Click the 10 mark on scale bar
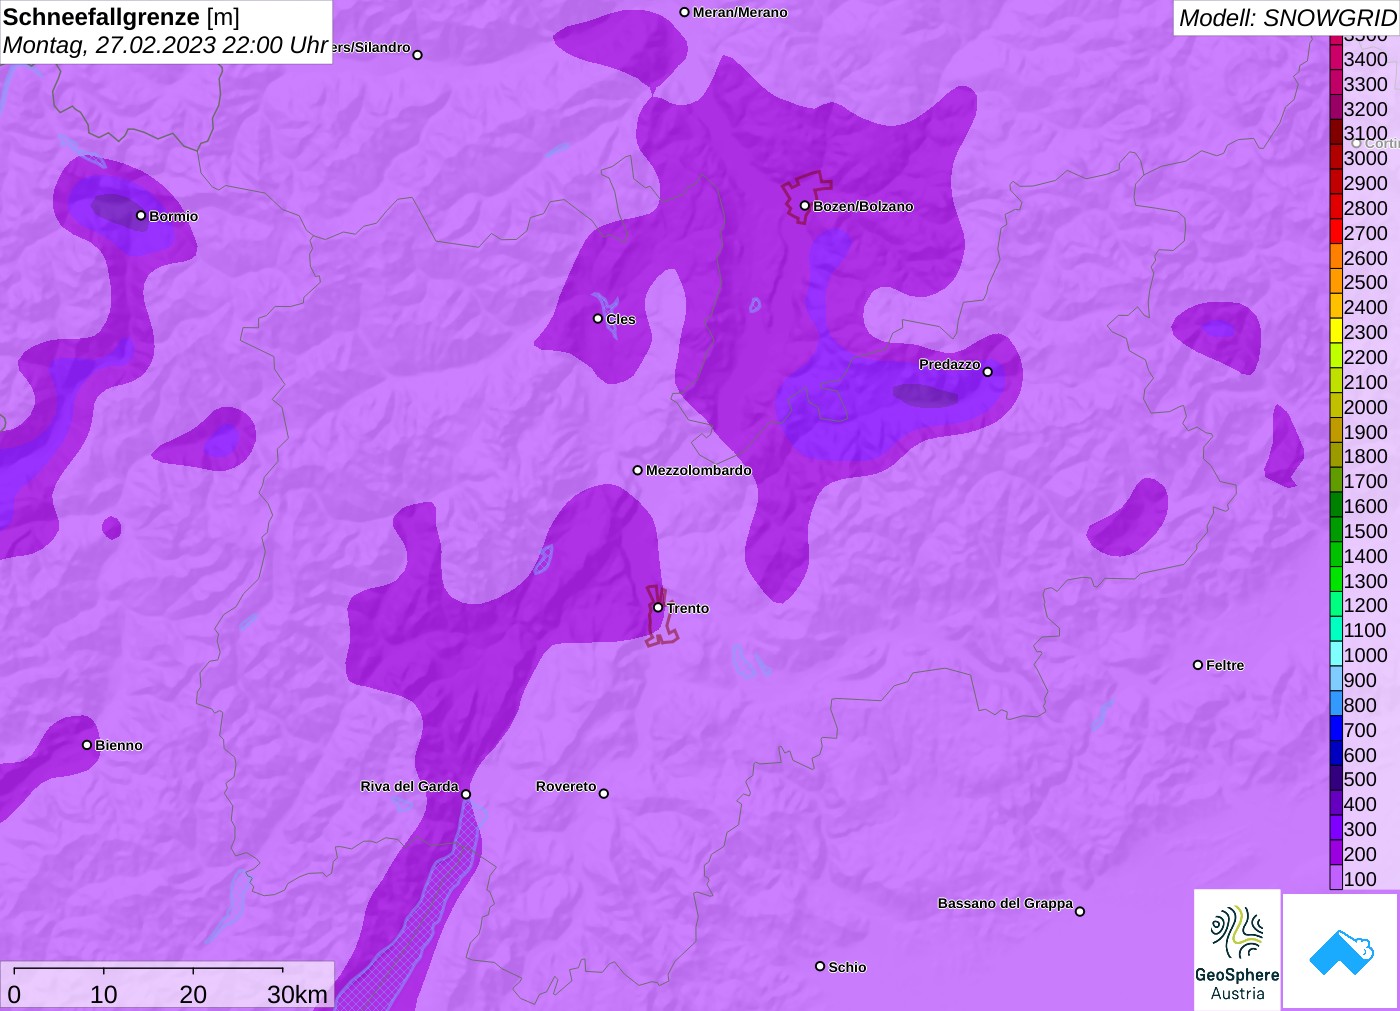The height and width of the screenshot is (1011, 1400). point(104,994)
